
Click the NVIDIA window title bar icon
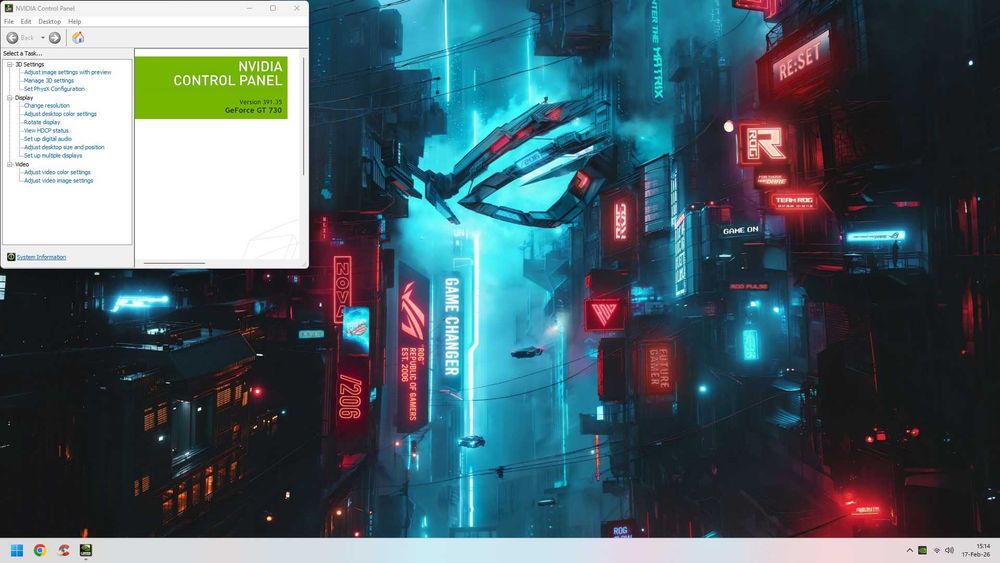(8, 8)
